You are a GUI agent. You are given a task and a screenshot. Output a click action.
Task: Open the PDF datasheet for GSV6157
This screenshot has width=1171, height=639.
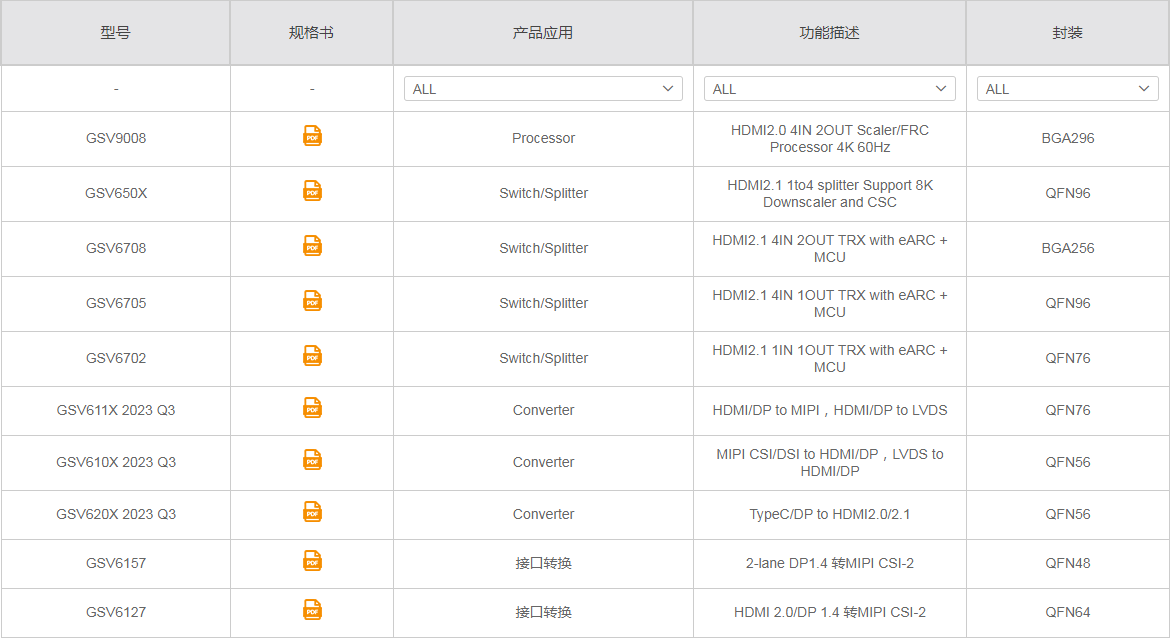click(312, 561)
